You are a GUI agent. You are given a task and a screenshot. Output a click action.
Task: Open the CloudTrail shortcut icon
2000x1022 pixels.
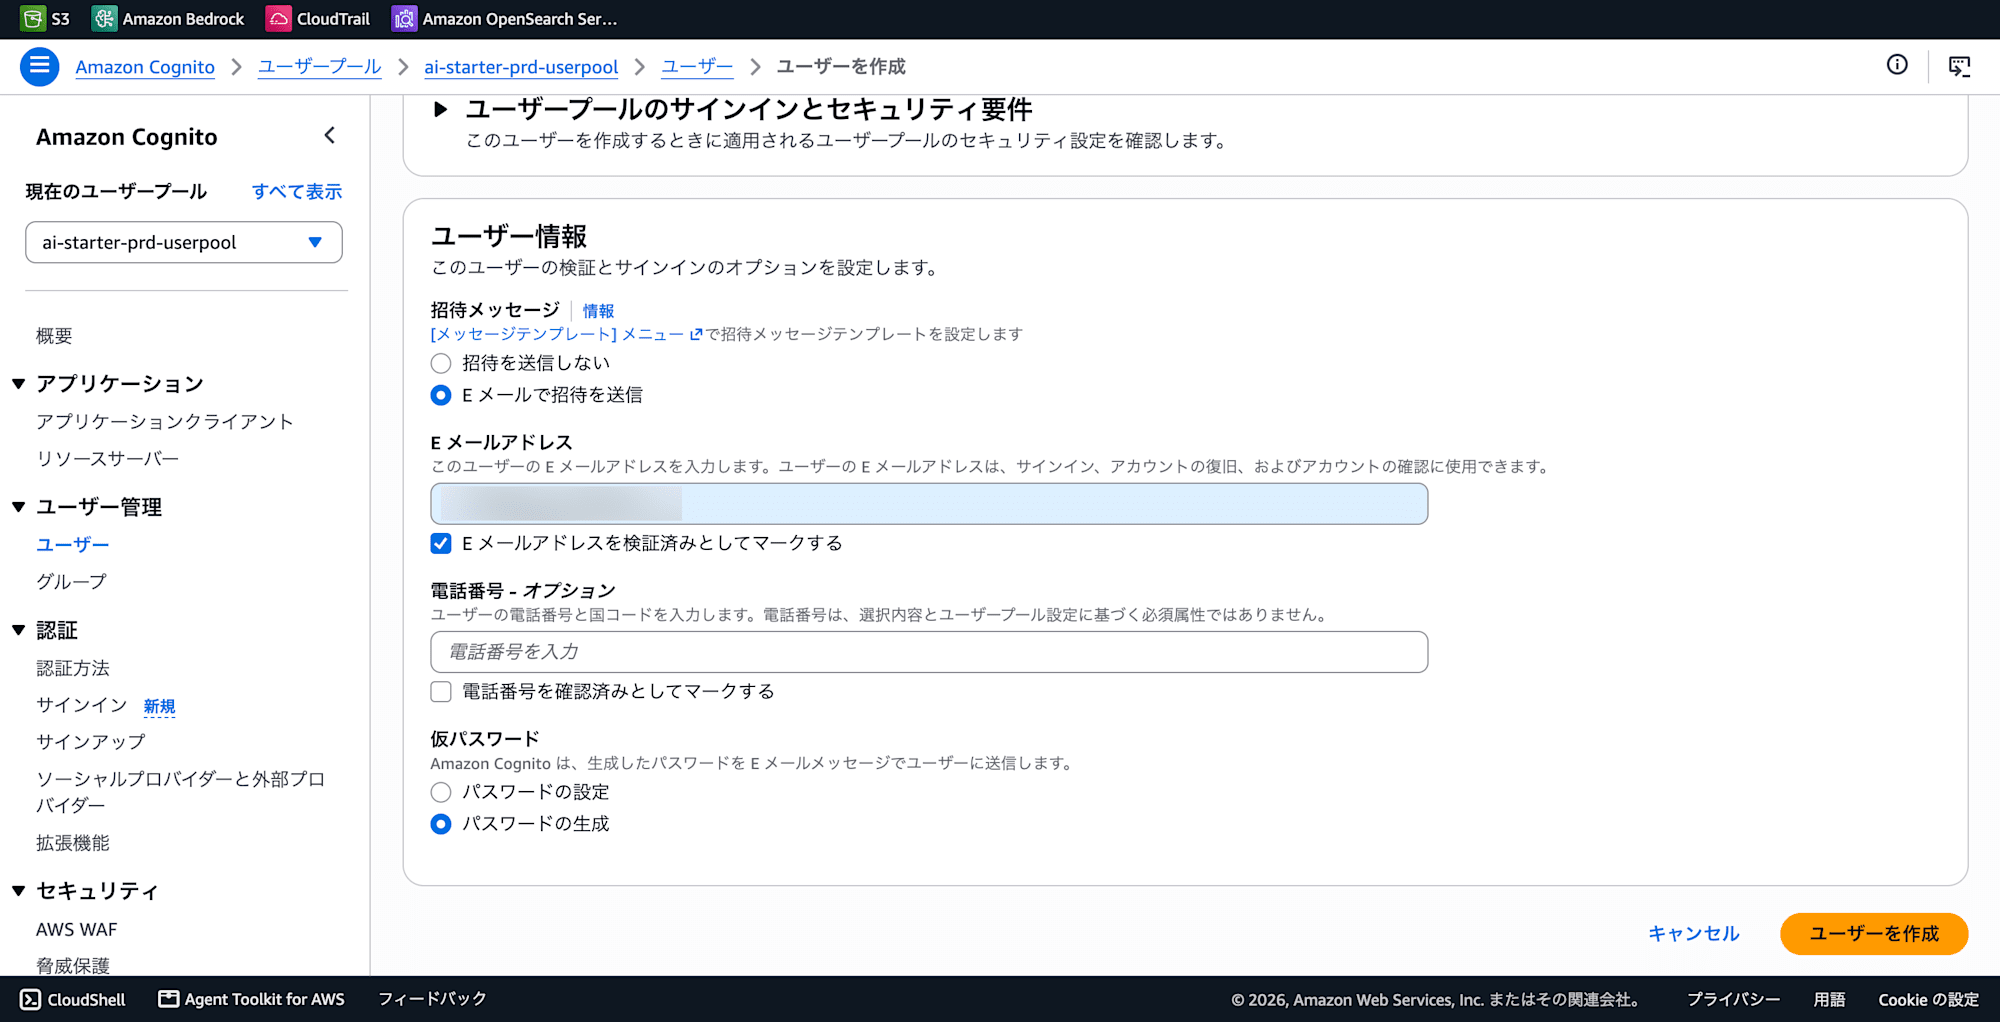click(278, 19)
